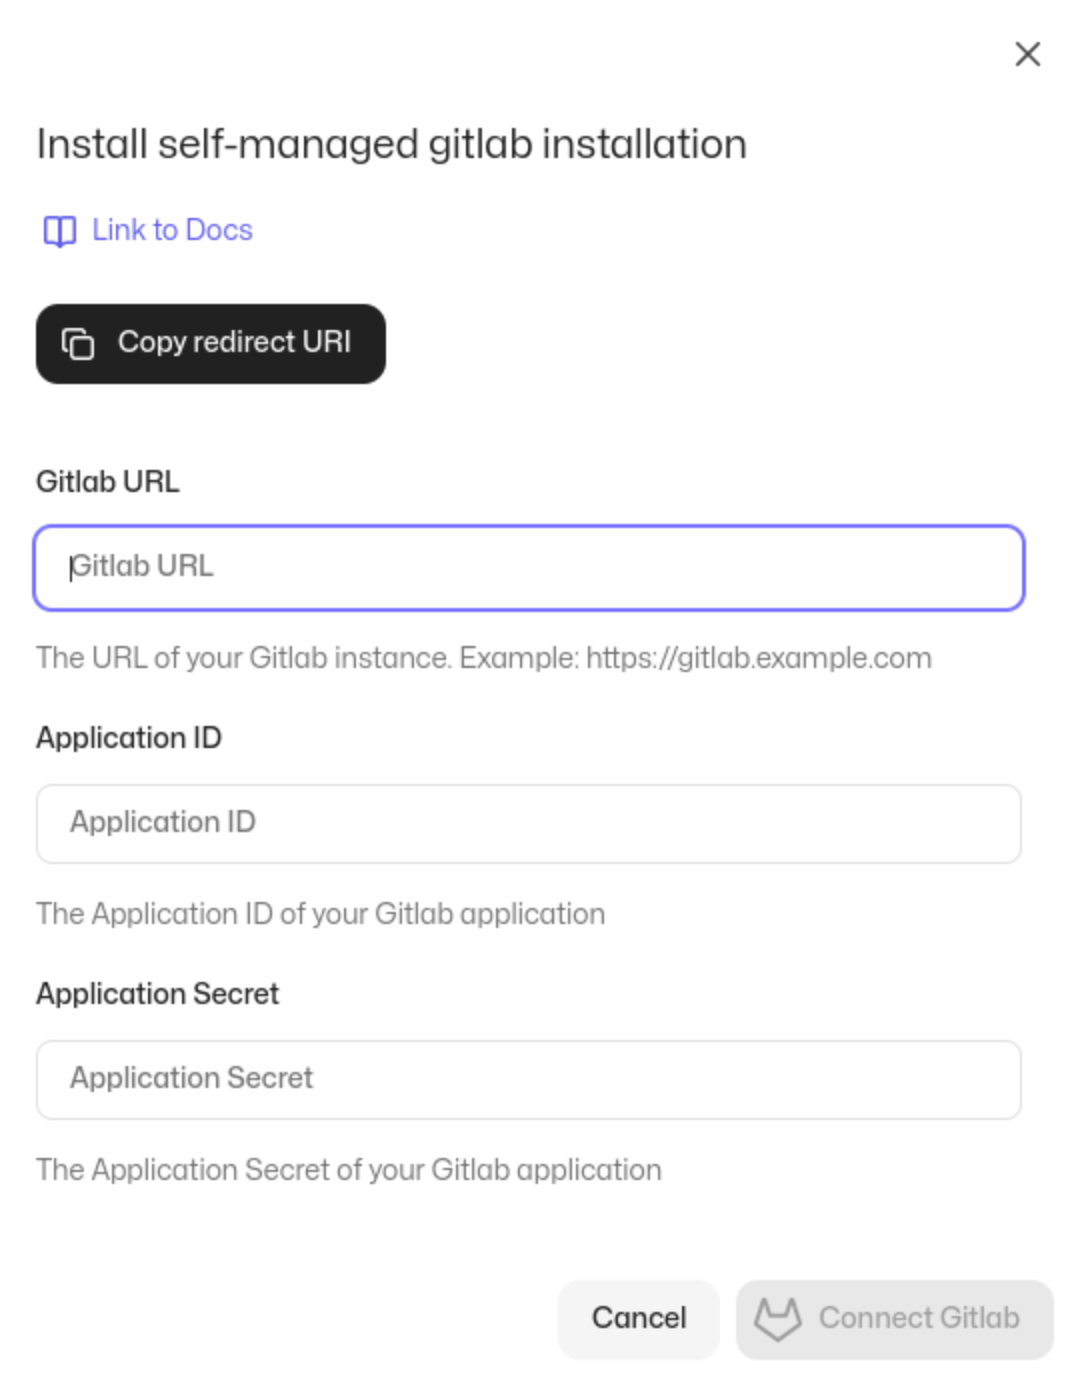Click the Copy redirect URI button label
The width and height of the screenshot is (1088, 1398).
click(234, 342)
